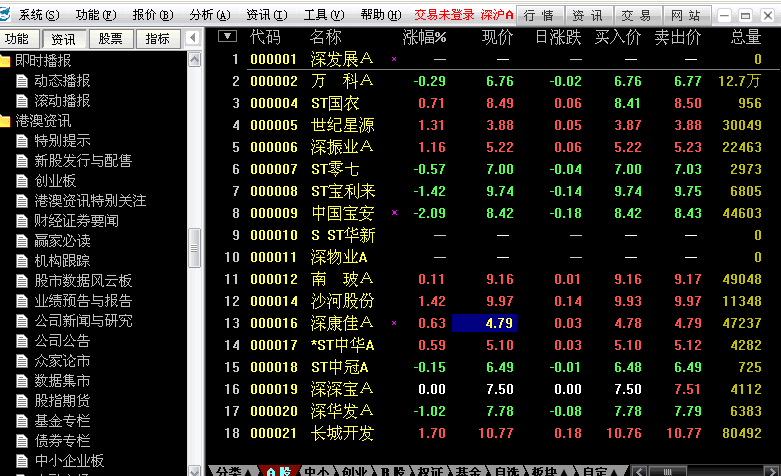The width and height of the screenshot is (781, 476).
Task: Click document icon next to 基金专栏
Action: pyautogui.click(x=22, y=421)
